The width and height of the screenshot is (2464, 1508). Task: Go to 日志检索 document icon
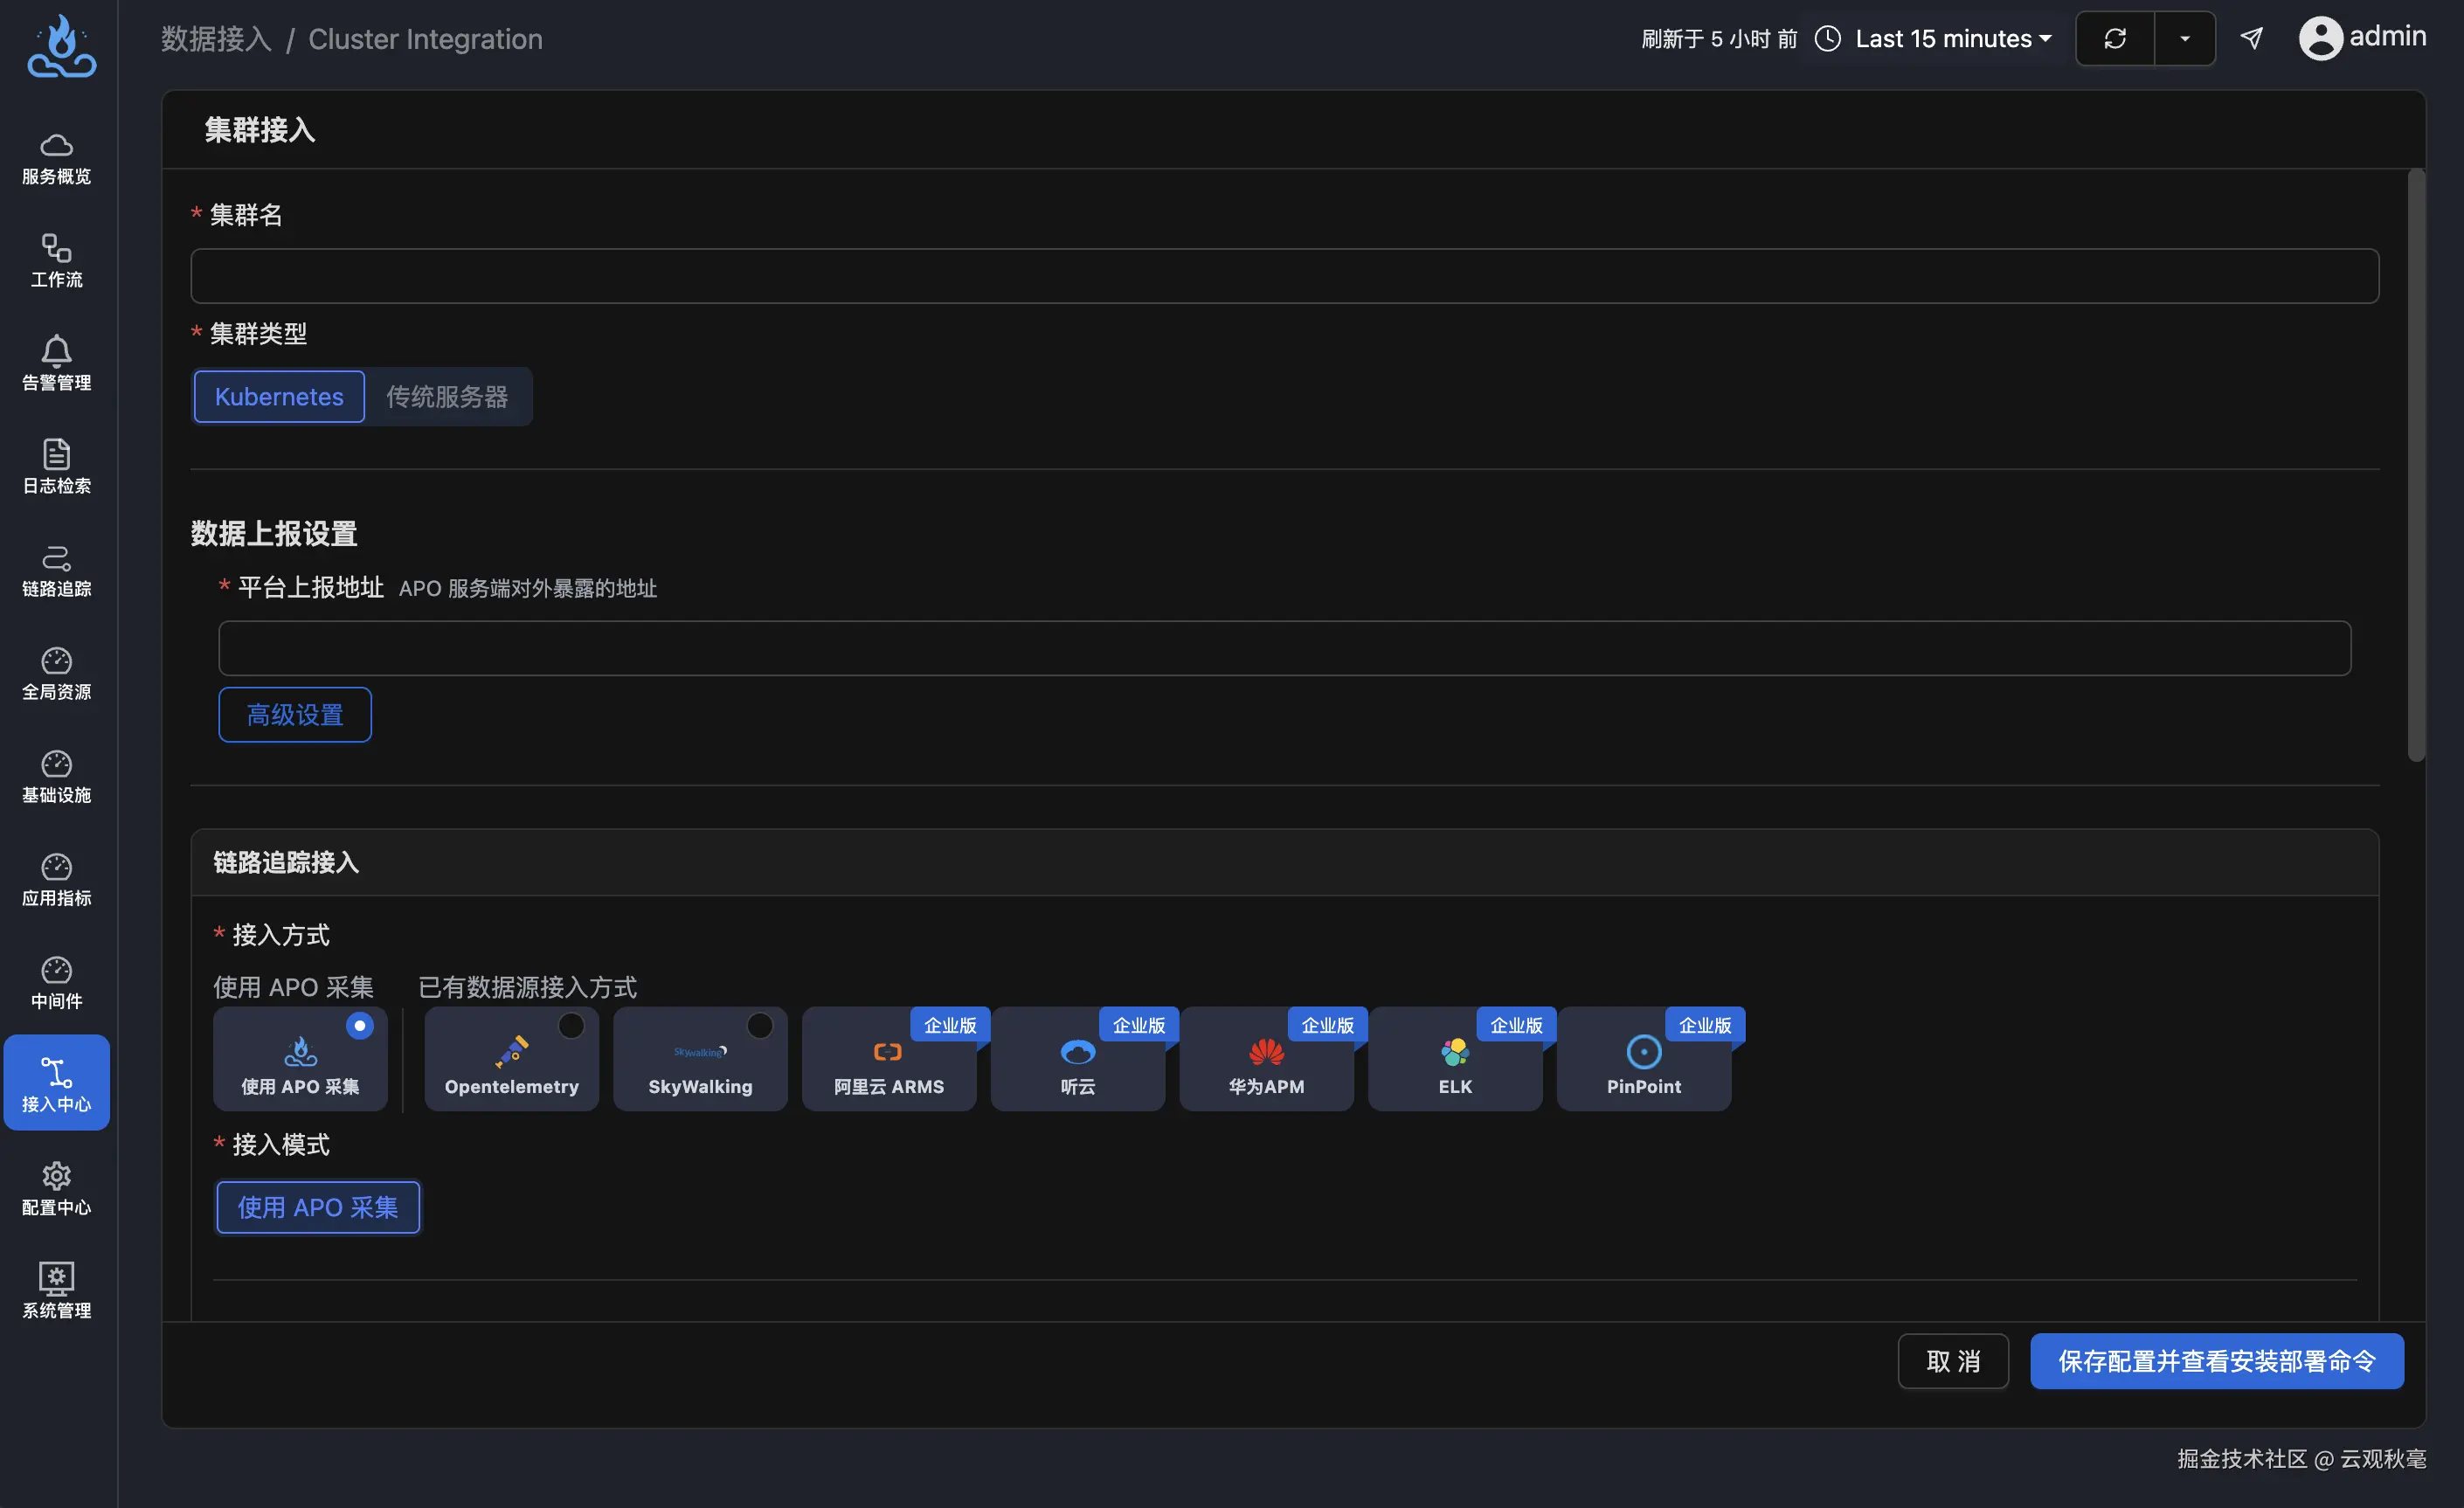[x=56, y=454]
